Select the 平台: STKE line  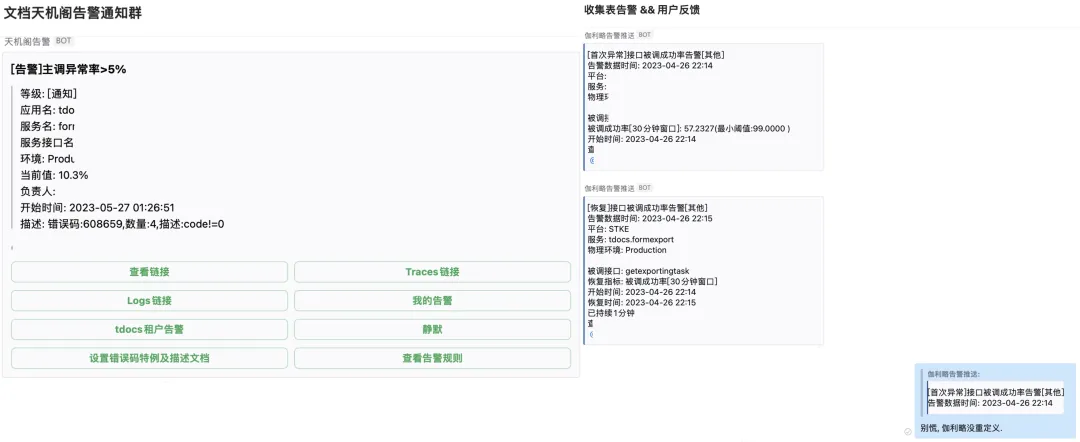[x=608, y=229]
